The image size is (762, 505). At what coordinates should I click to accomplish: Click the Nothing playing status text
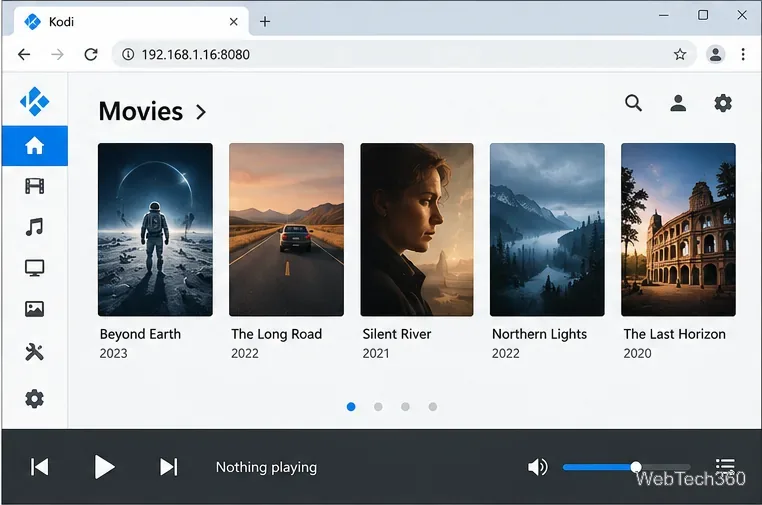(266, 468)
